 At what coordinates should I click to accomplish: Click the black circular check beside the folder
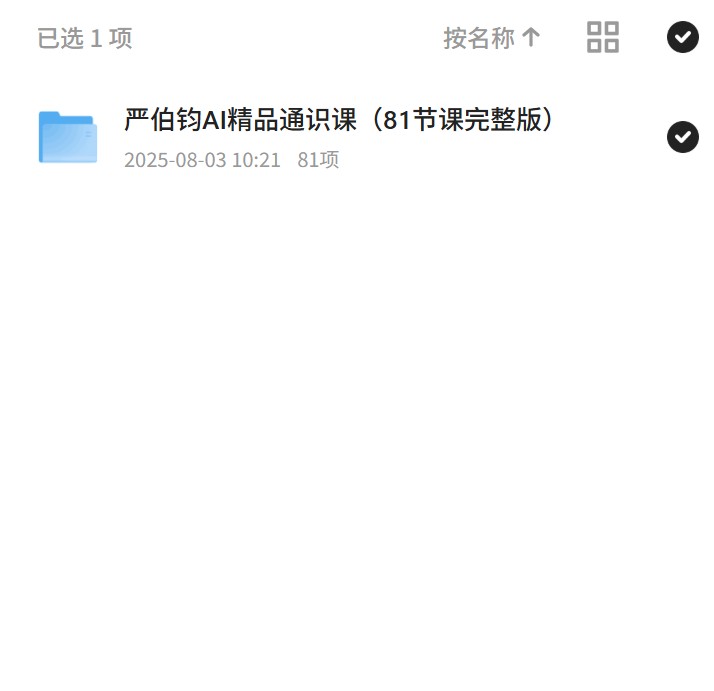point(683,137)
